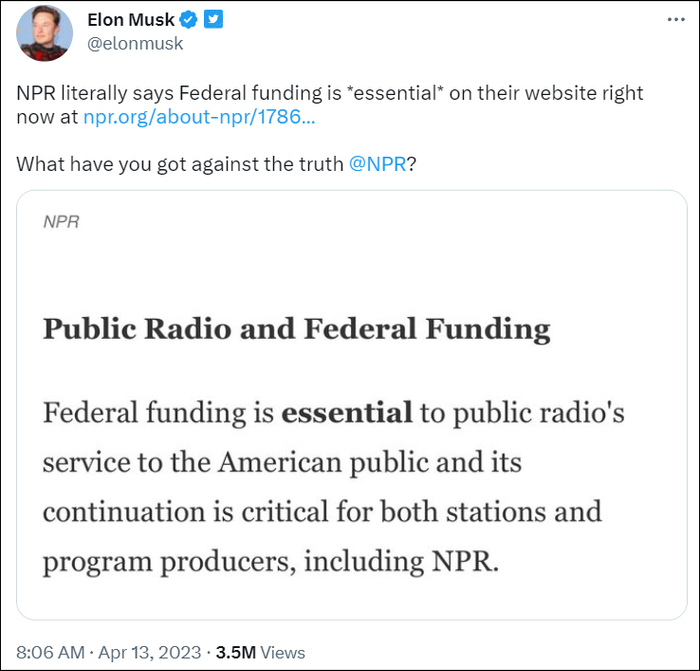700x671 pixels.
Task: Click the @NPR mention
Action: [x=377, y=164]
